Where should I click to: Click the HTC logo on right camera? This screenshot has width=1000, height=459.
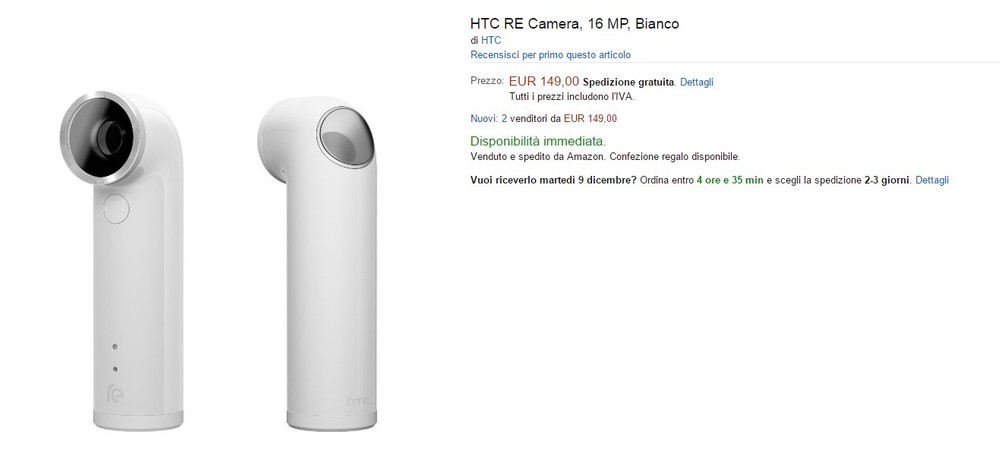[x=358, y=401]
